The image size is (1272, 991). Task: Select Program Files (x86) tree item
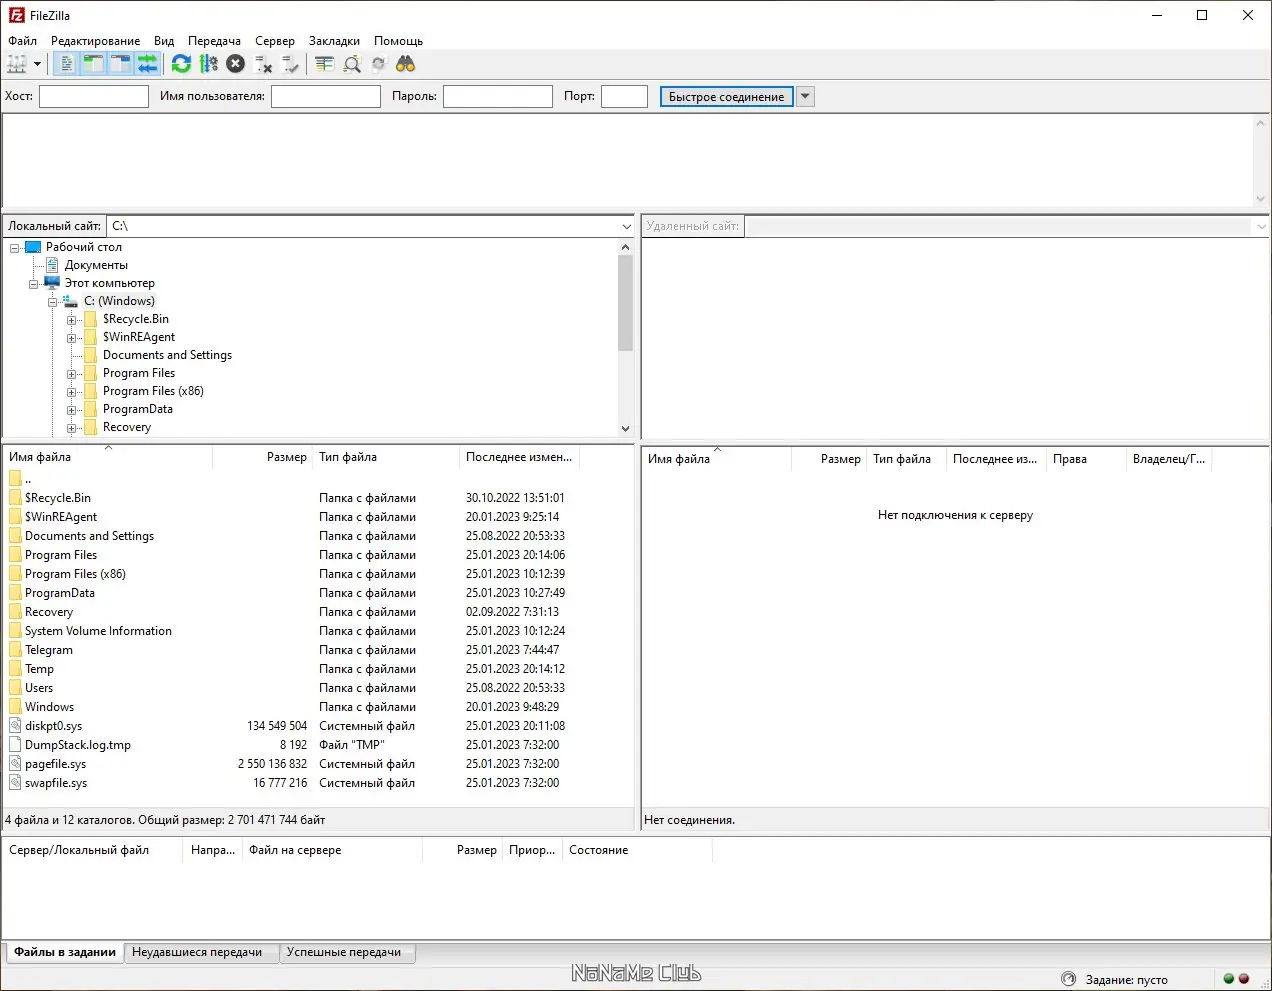click(153, 391)
